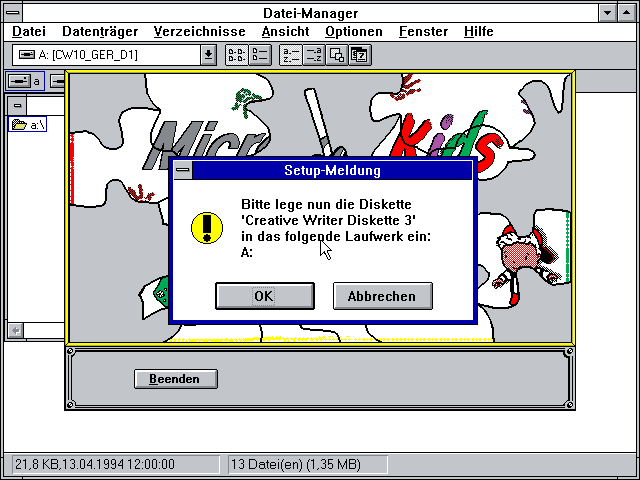Viewport: 640px width, 480px height.
Task: Open the Hilfe menu
Action: tap(479, 32)
